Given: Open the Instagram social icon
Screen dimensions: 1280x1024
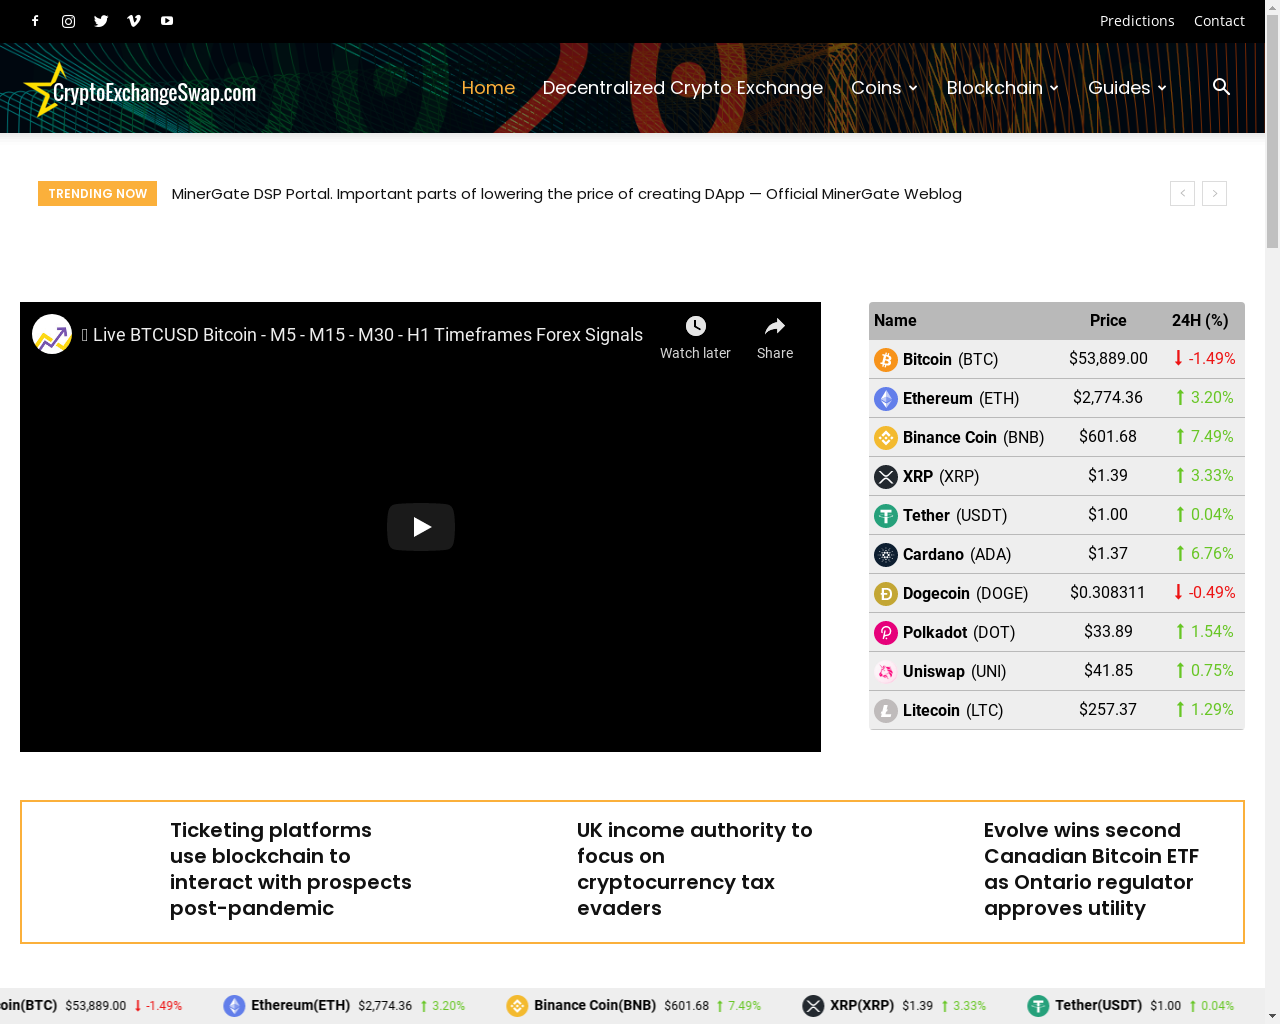Looking at the screenshot, I should [x=68, y=21].
